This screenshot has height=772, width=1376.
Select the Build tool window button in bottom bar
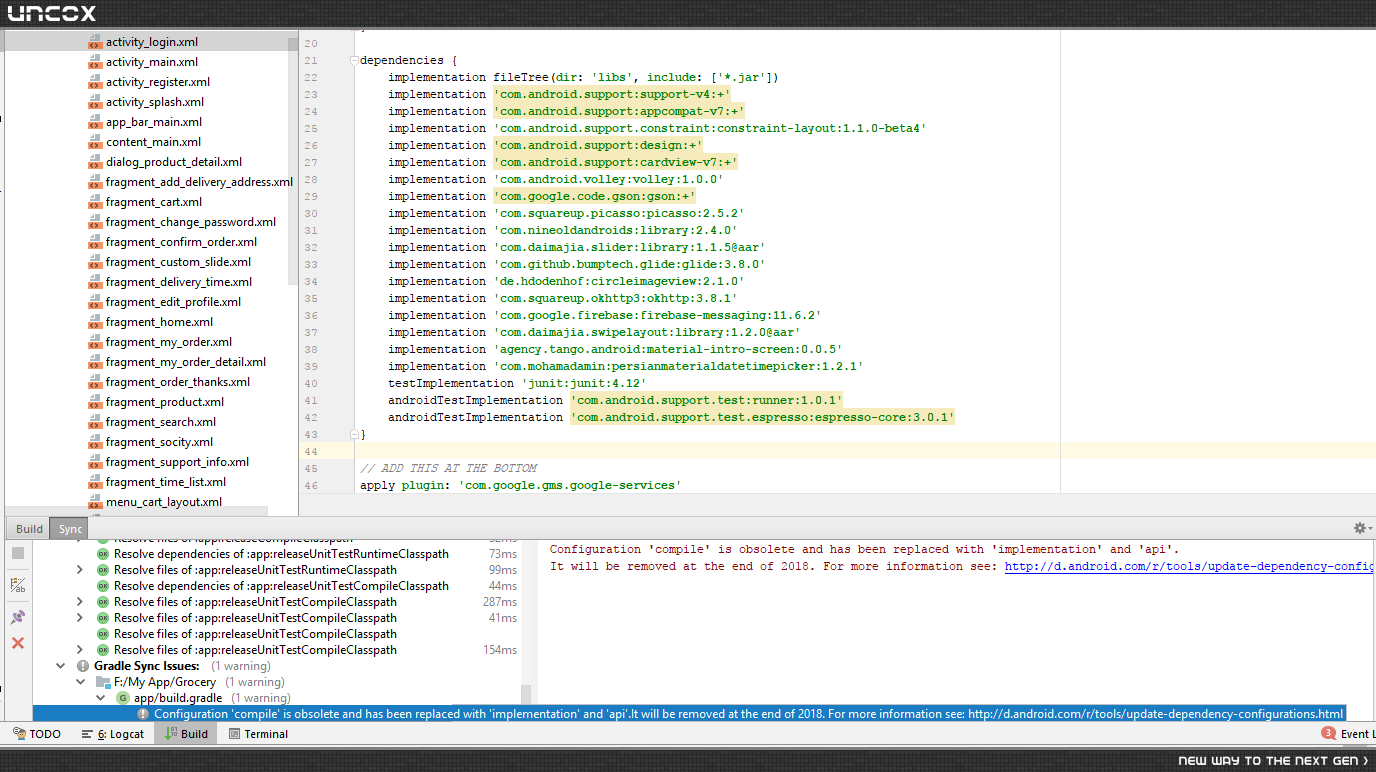(x=186, y=734)
